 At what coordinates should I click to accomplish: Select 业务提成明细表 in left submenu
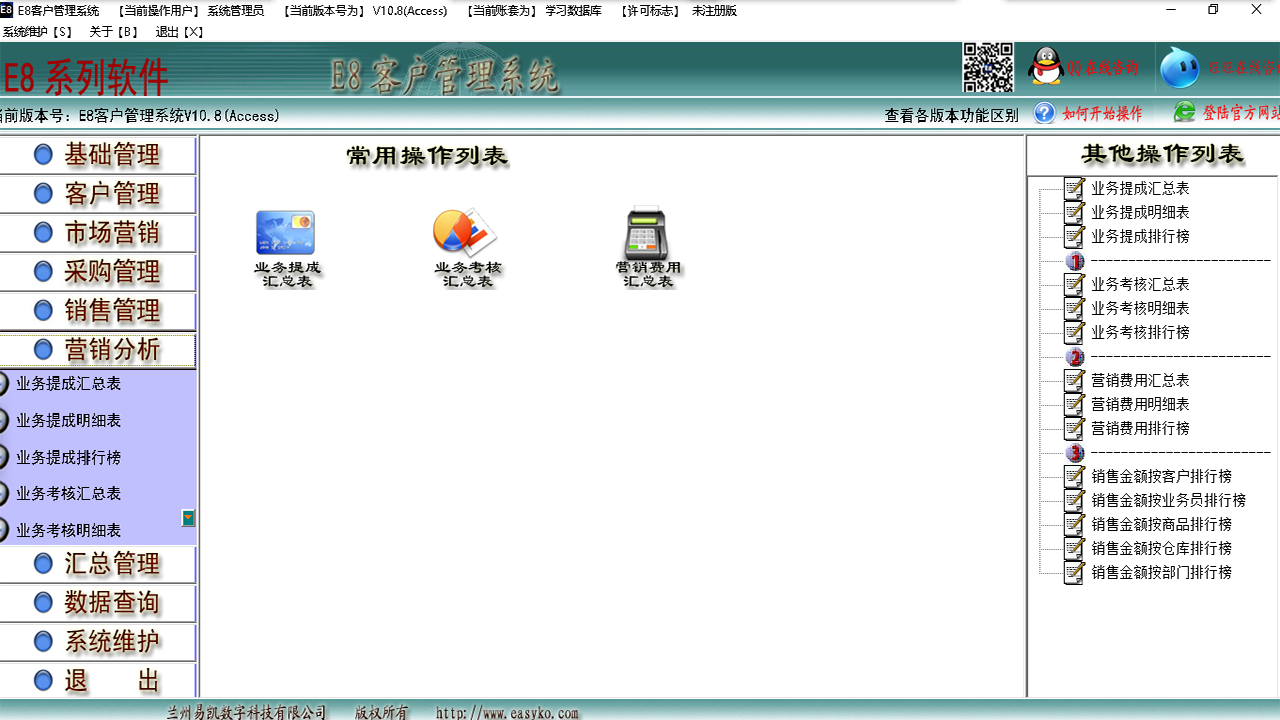[x=68, y=421]
